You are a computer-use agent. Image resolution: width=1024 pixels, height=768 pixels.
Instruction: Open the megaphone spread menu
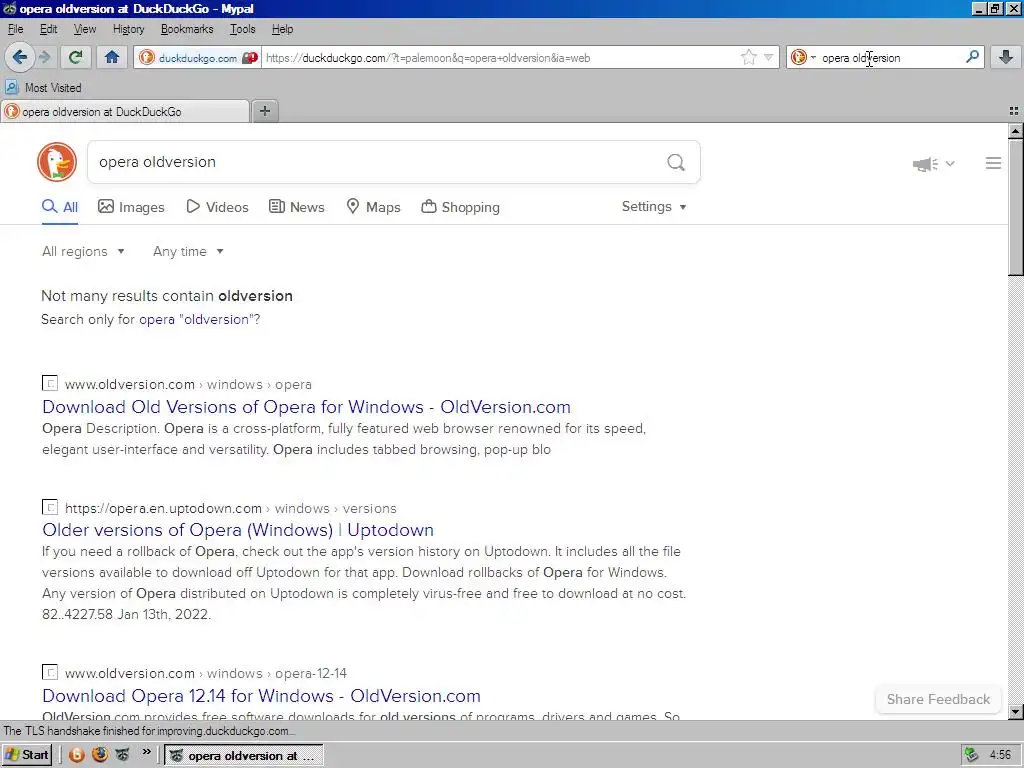tap(933, 164)
